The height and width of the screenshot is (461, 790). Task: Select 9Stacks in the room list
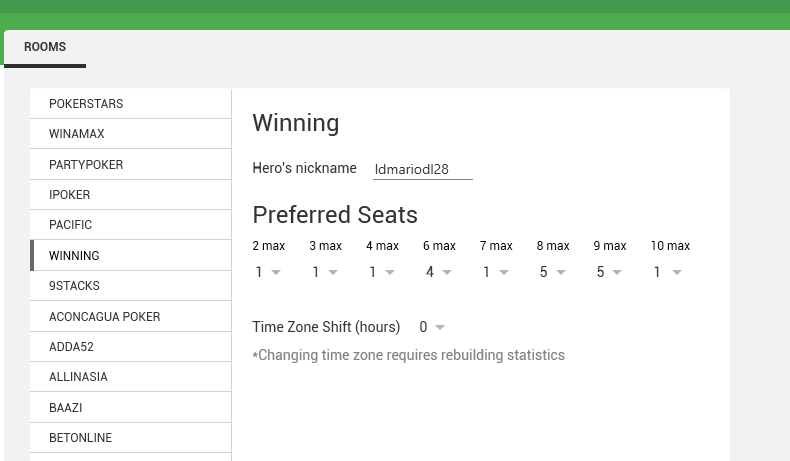click(131, 286)
